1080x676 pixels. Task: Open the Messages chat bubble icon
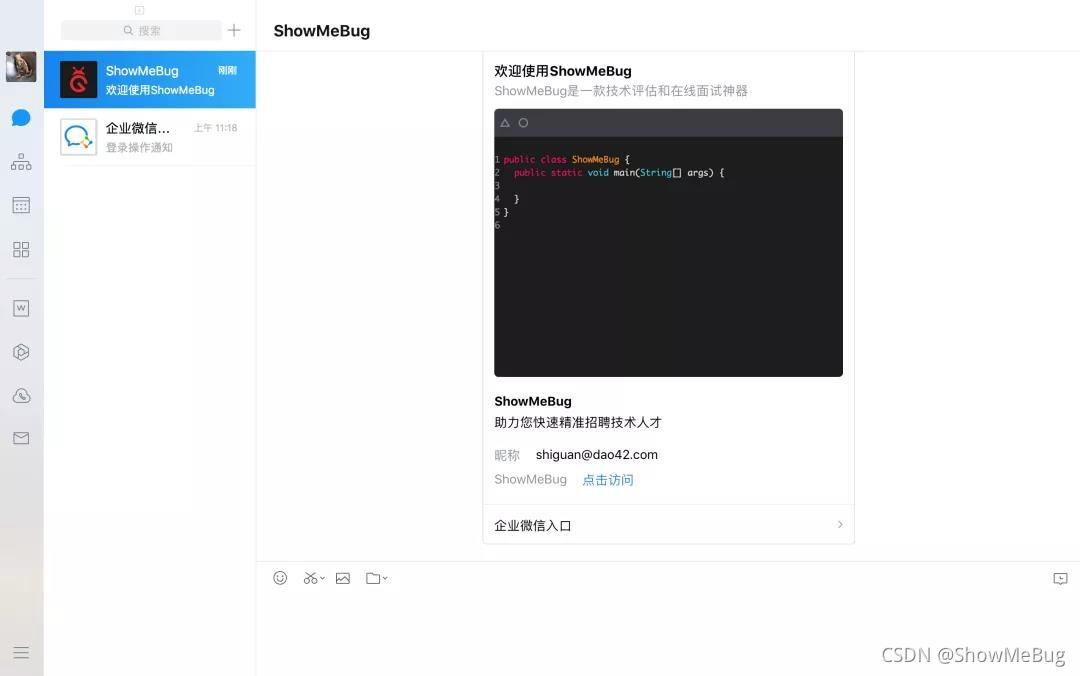21,118
